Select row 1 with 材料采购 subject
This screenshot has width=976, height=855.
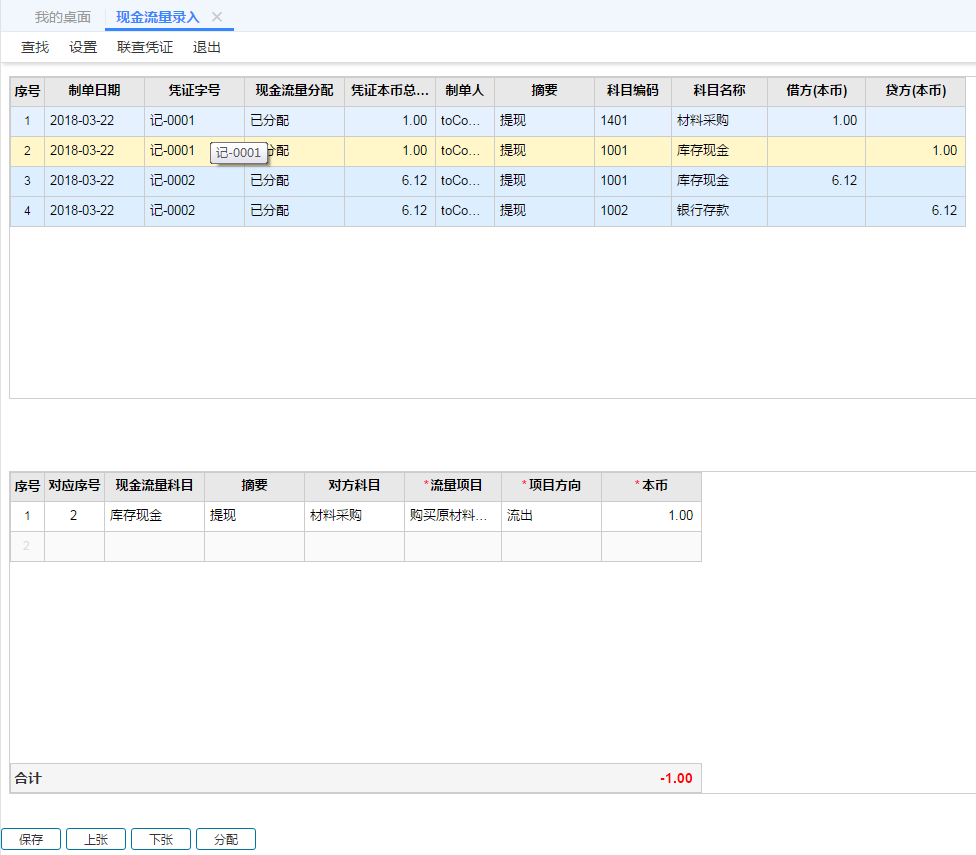tap(718, 121)
